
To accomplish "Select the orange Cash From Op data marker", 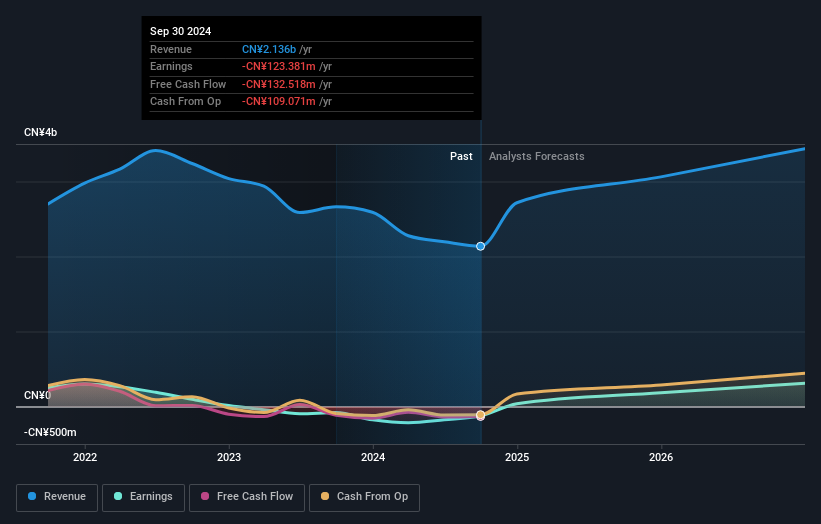I will (480, 415).
